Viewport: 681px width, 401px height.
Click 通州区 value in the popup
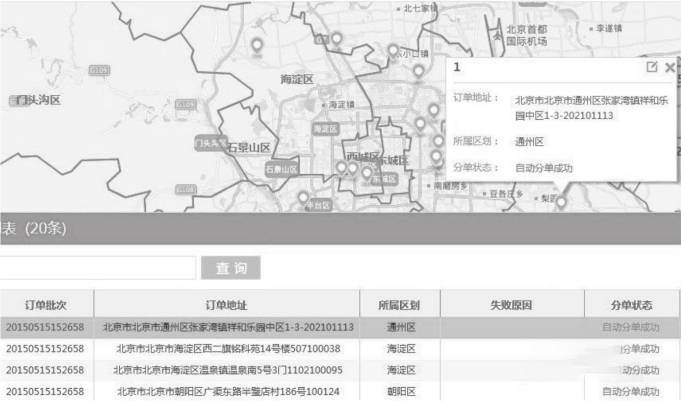[529, 142]
